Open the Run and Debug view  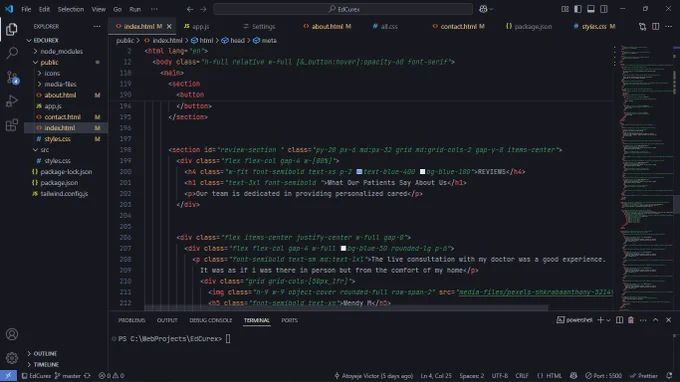point(12,101)
